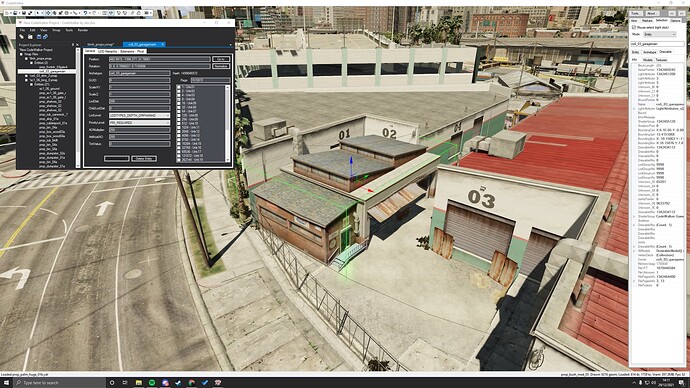Open Task View from the taskbar
The width and height of the screenshot is (690, 388).
click(x=125, y=383)
